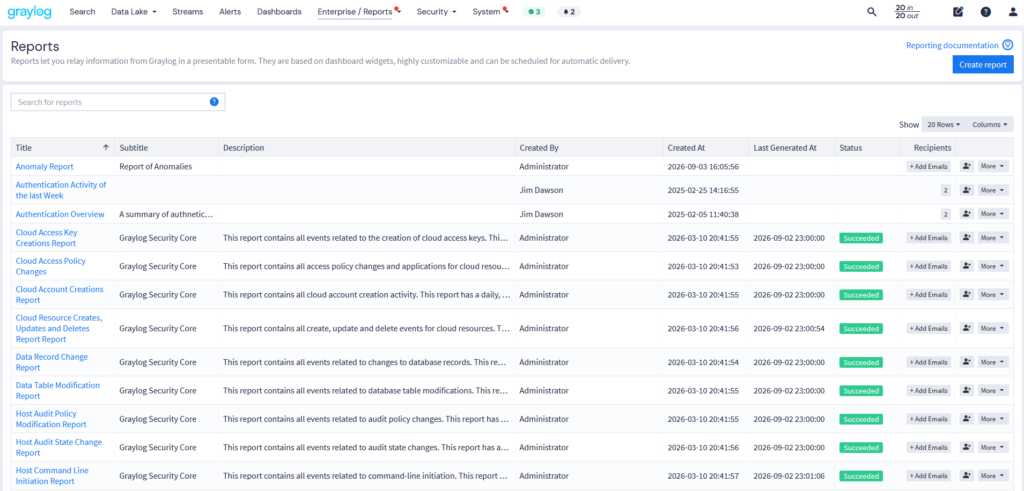Click share icon for Cloud Resource Creates report
The image size is (1024, 491).
pos(967,328)
